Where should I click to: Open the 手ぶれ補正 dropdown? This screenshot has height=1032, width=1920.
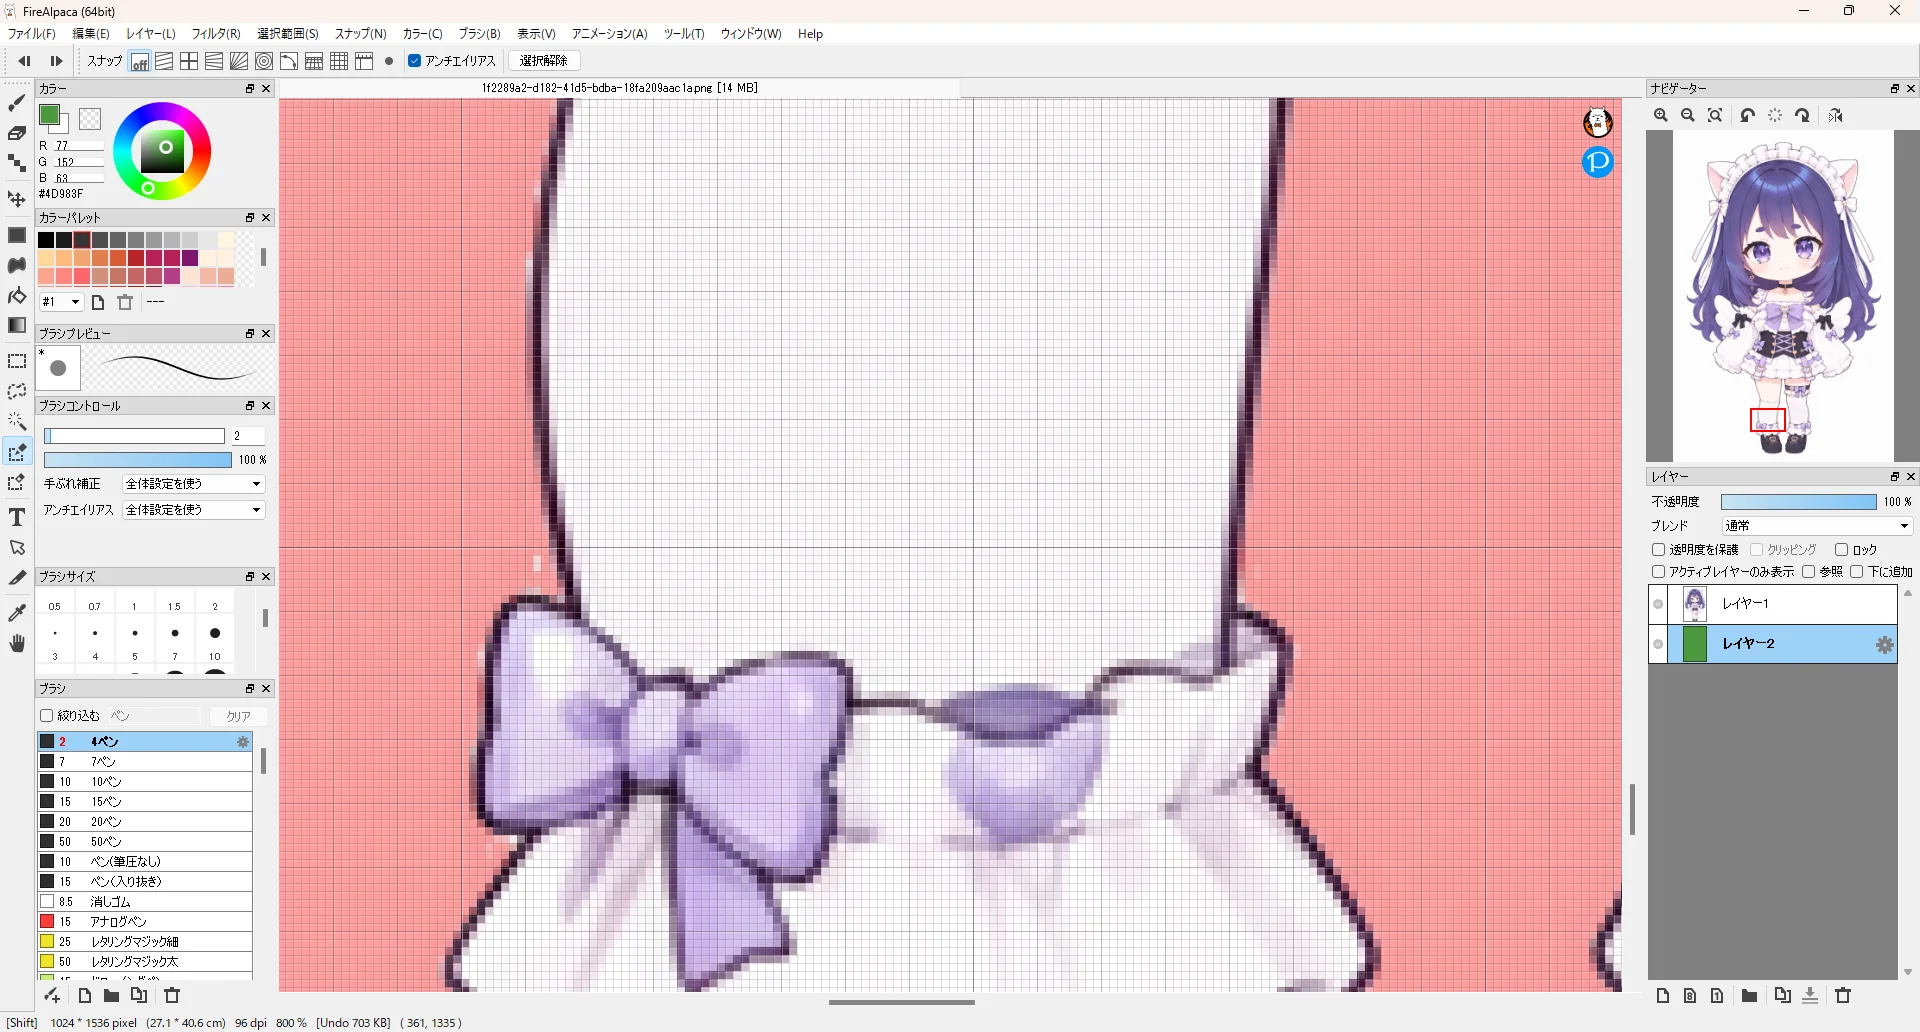tap(194, 484)
